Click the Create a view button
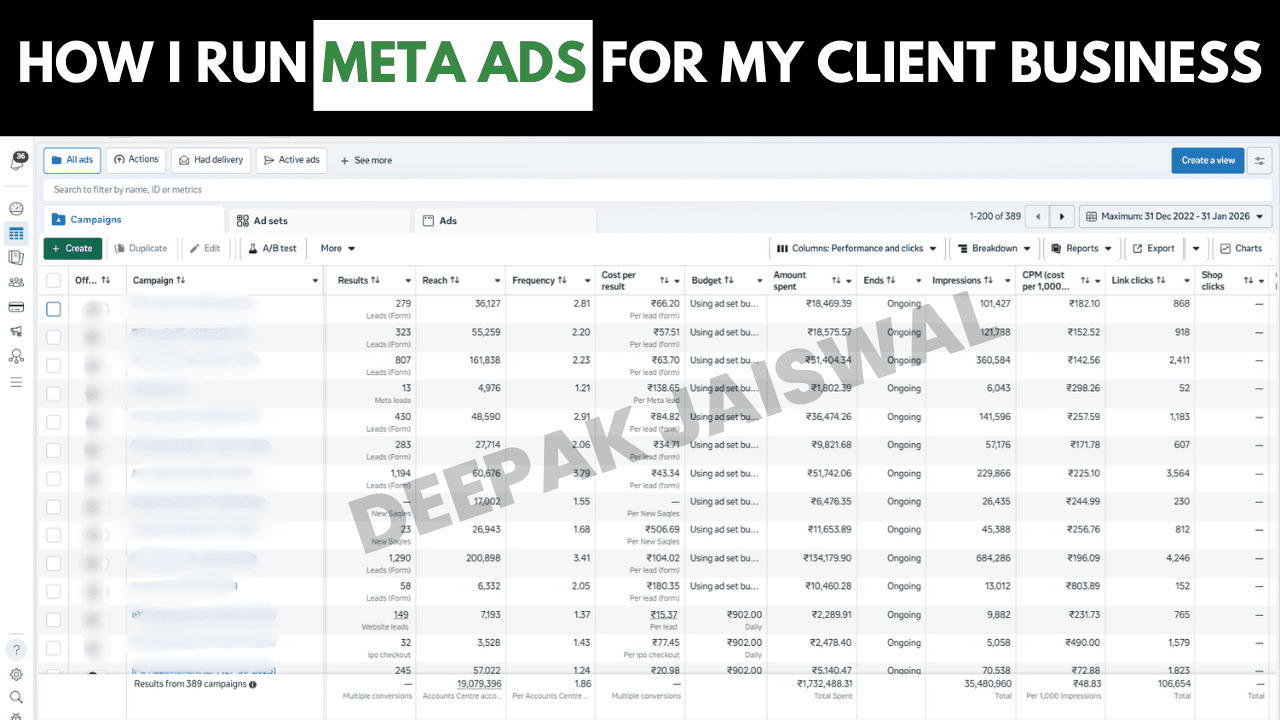The image size is (1280, 720). (1208, 160)
